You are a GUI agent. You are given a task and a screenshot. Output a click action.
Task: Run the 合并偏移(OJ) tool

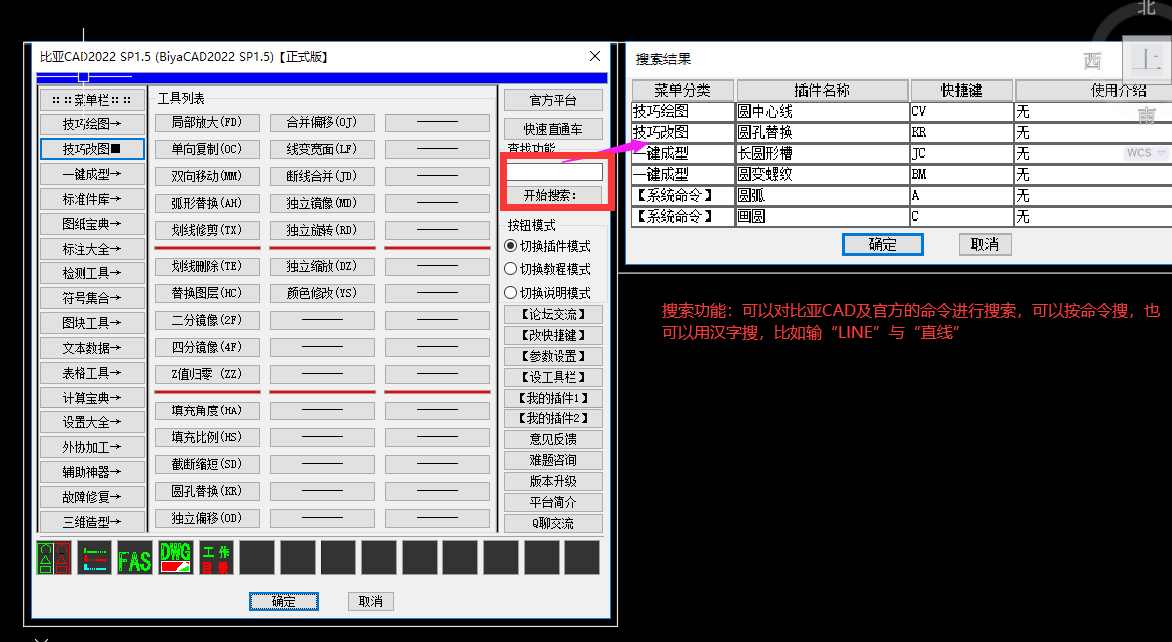[322, 122]
